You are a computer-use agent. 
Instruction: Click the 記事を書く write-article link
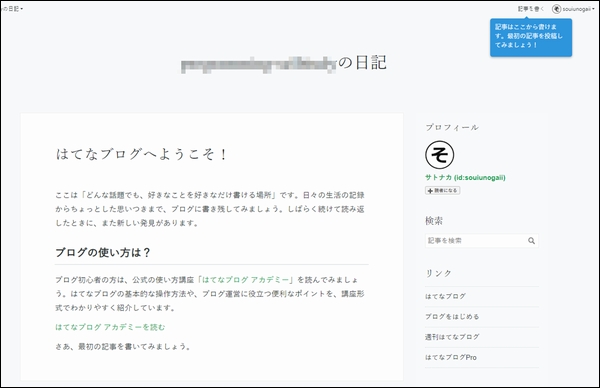click(x=531, y=9)
